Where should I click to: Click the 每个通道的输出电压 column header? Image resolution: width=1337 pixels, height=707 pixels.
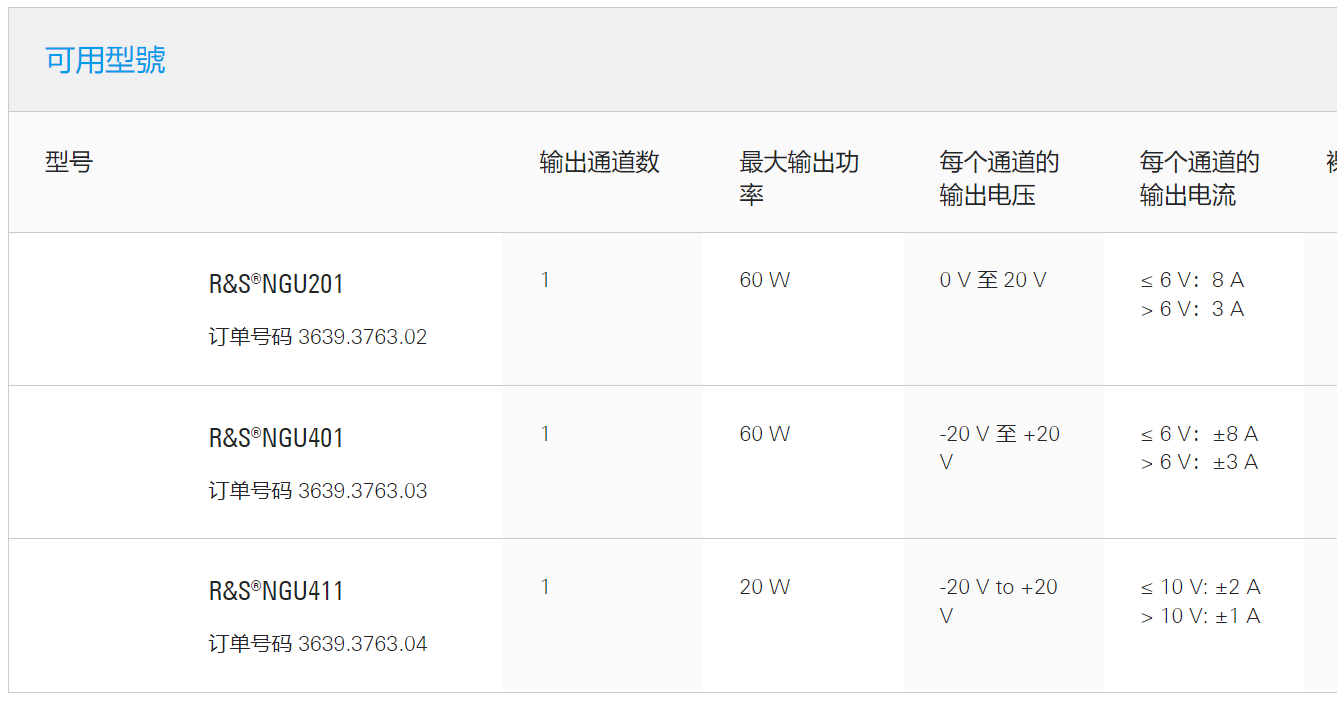tap(999, 179)
